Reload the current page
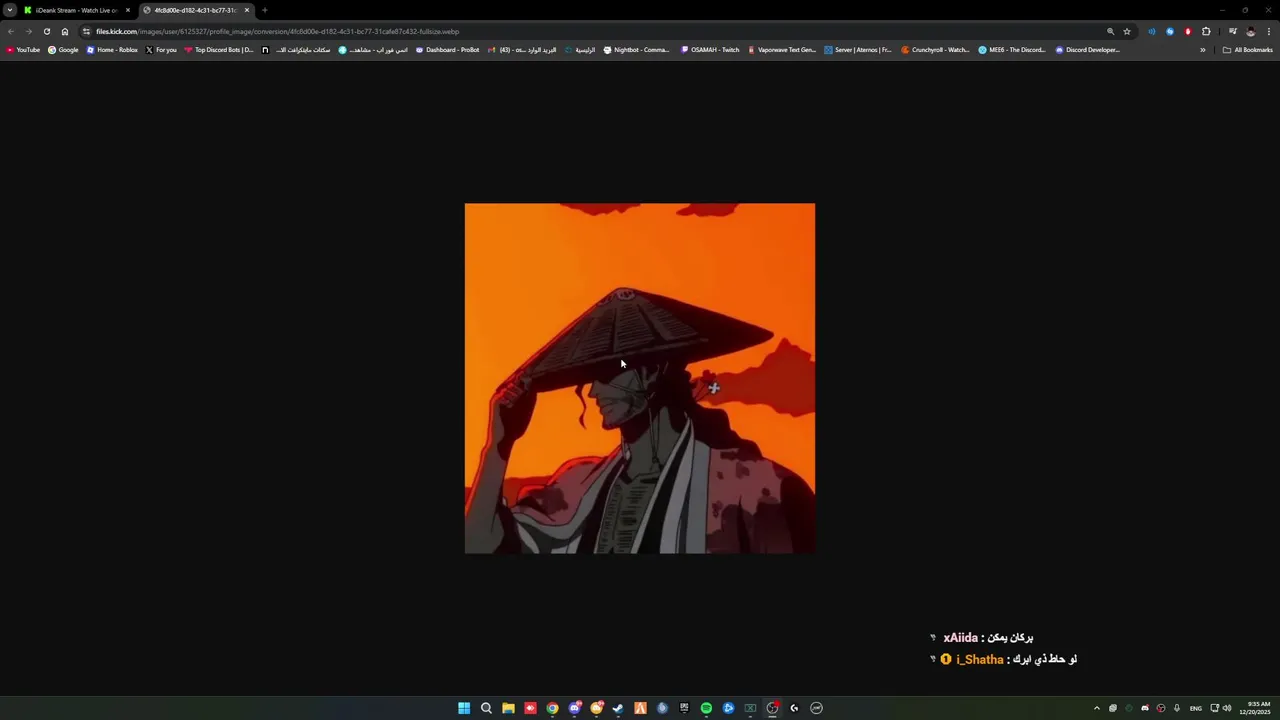The height and width of the screenshot is (720, 1280). click(x=47, y=31)
